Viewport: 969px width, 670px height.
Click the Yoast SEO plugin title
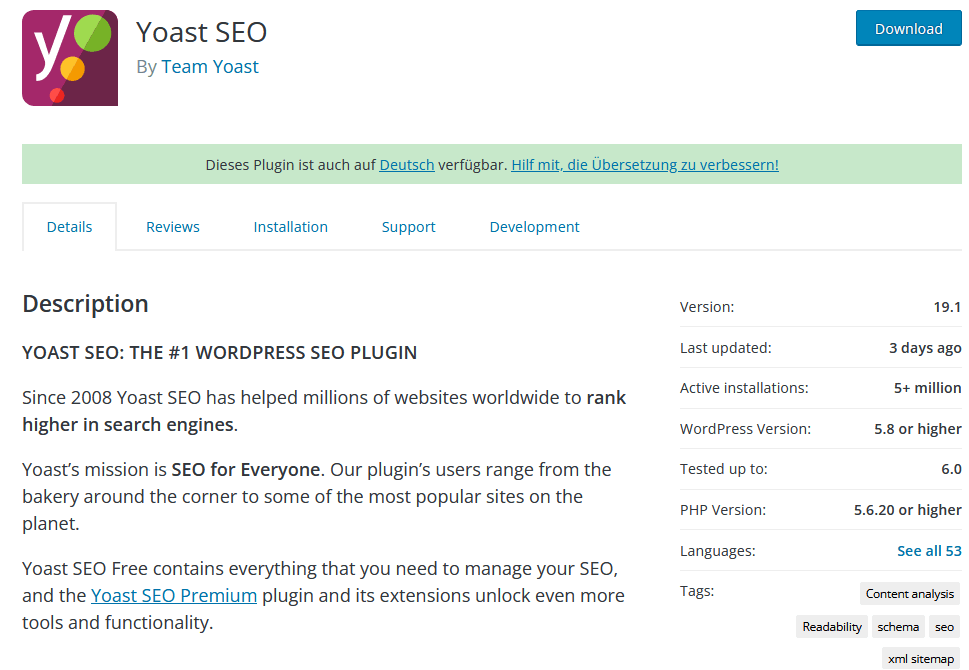click(201, 32)
